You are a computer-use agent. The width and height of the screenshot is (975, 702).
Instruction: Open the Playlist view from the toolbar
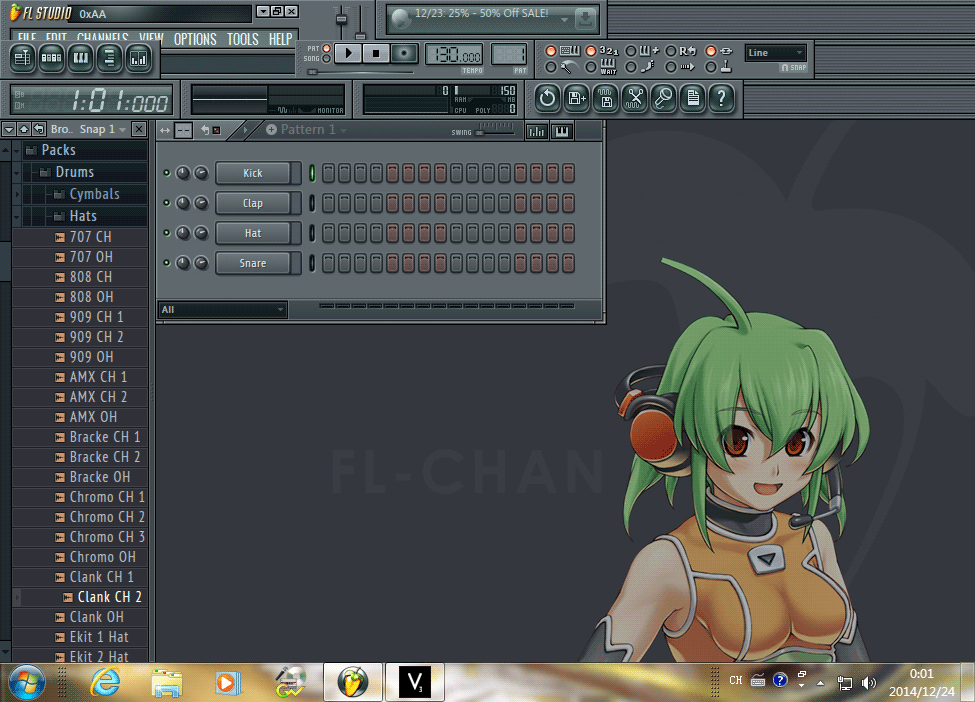[23, 58]
